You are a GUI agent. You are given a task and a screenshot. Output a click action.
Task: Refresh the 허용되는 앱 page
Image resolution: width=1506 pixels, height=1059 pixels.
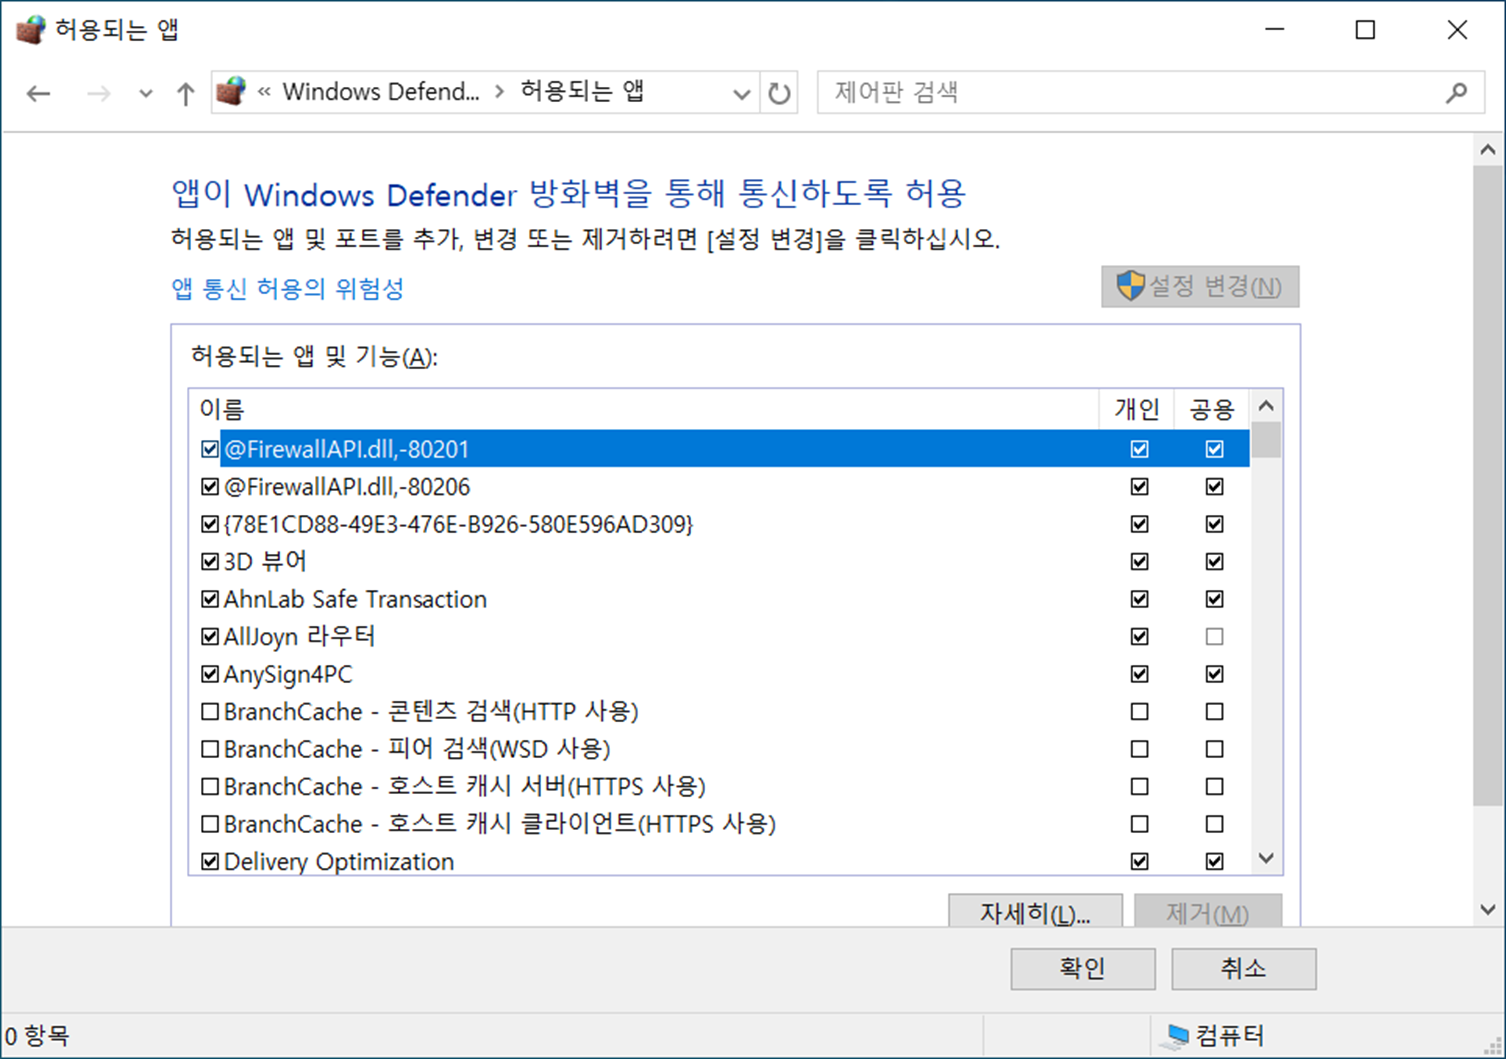coord(779,93)
